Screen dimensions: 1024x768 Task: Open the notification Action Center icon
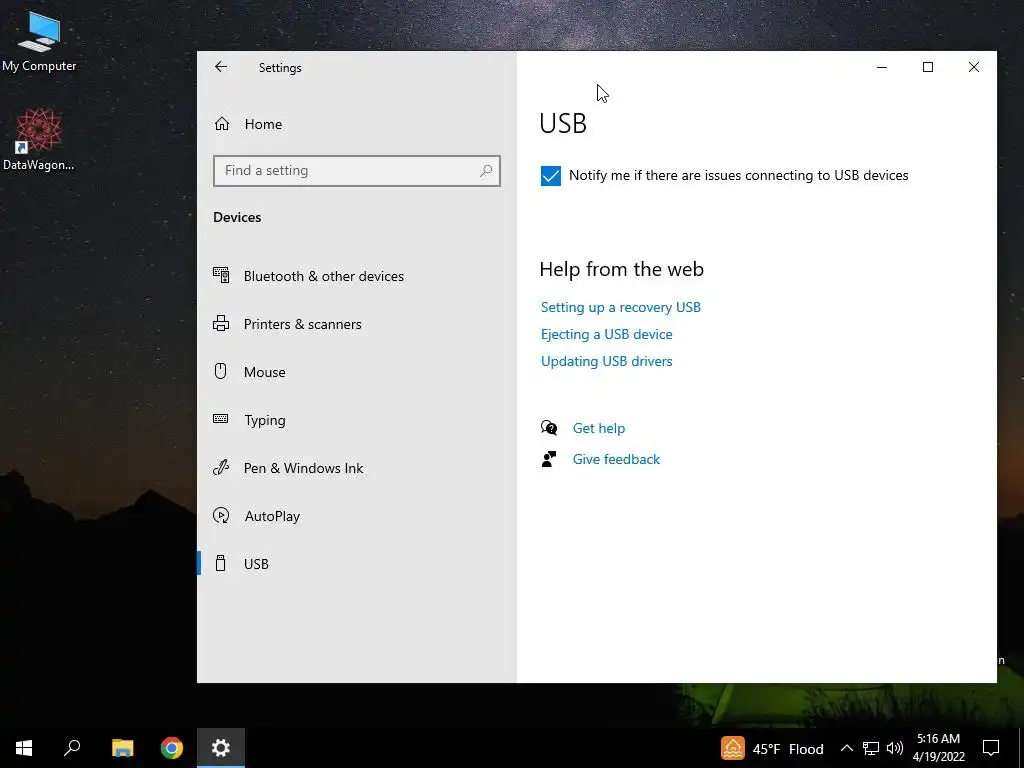(991, 748)
